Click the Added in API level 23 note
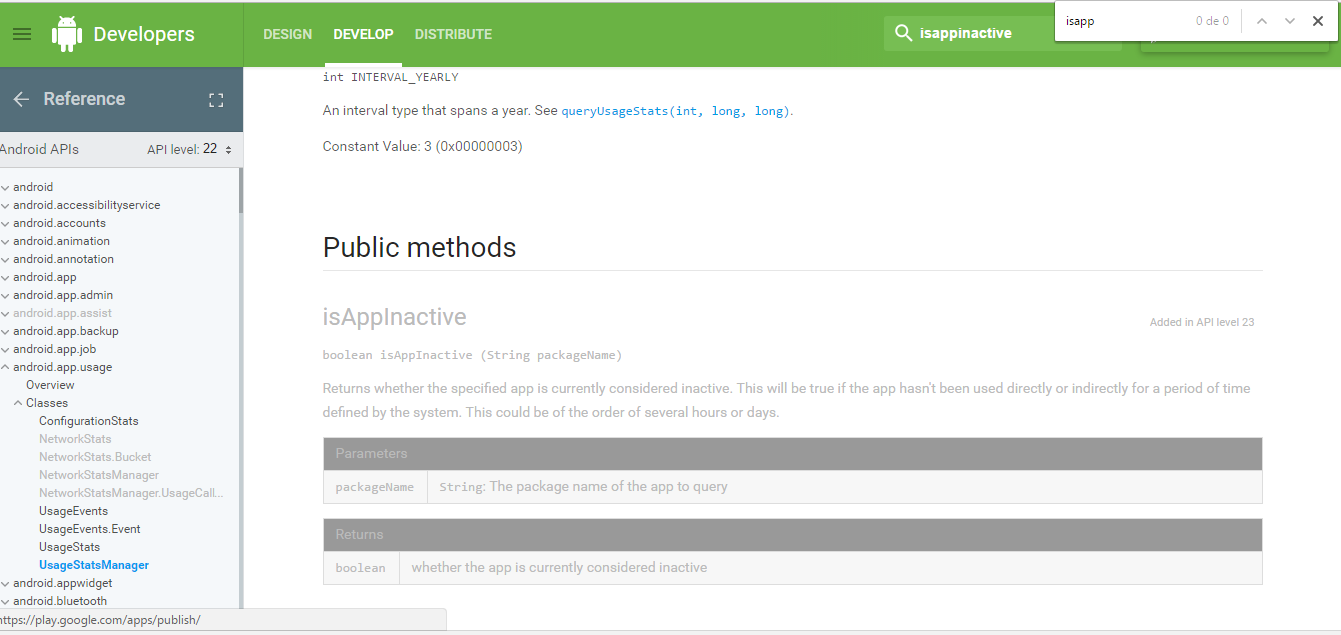Viewport: 1341px width, 635px height. 1202,322
